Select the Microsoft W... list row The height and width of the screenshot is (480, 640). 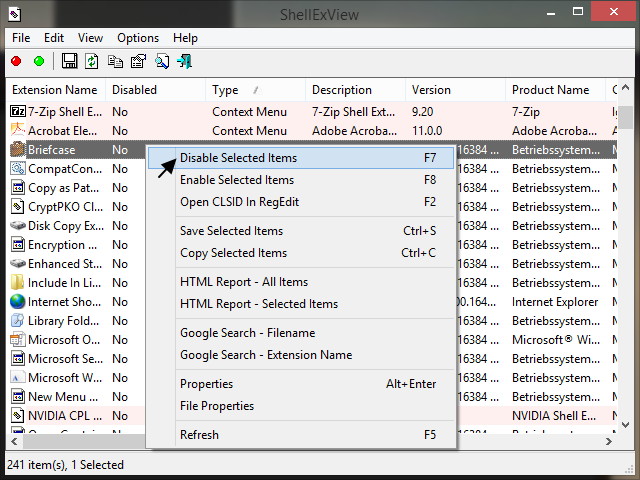pos(76,378)
